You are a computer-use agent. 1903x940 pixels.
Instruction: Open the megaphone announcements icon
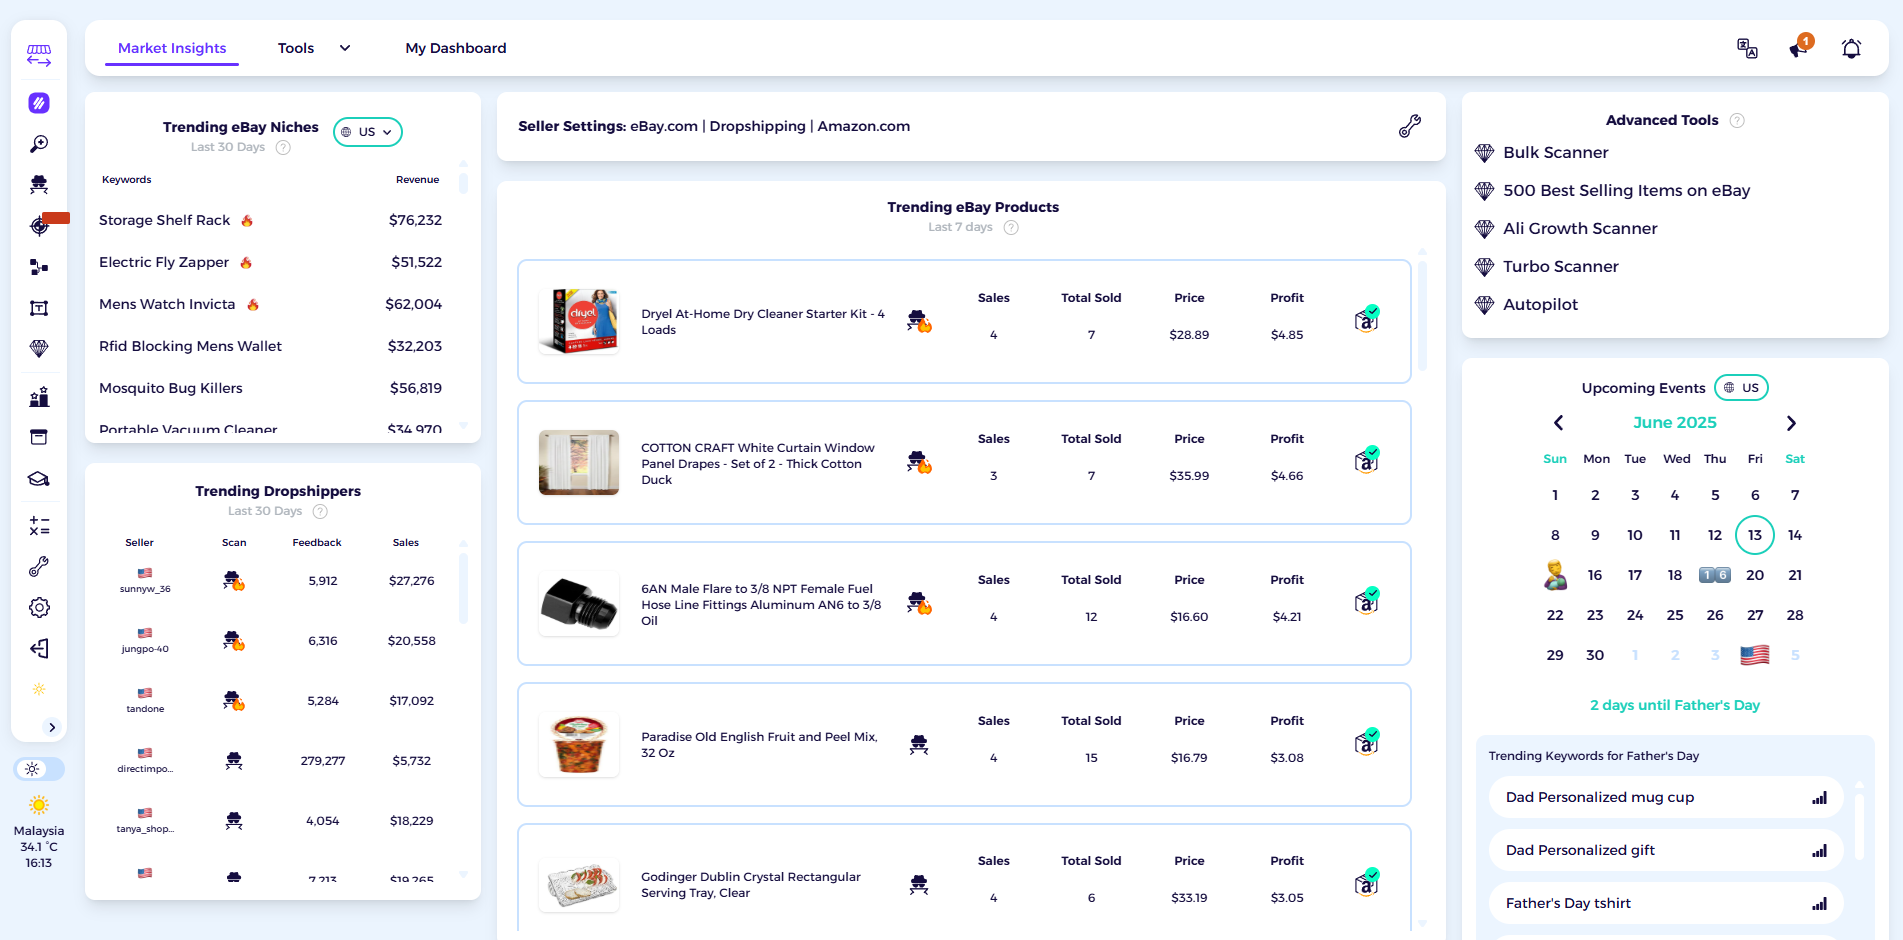point(1799,48)
